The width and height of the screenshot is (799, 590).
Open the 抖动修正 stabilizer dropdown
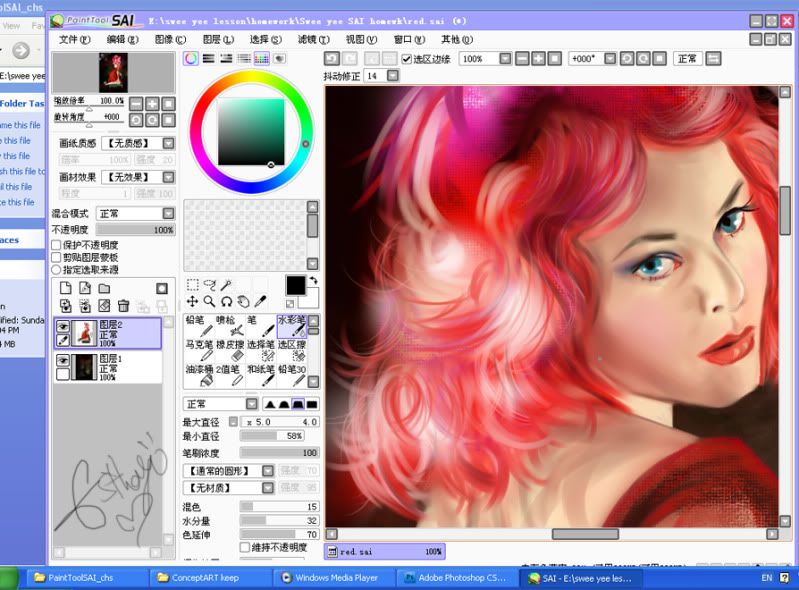(x=394, y=76)
